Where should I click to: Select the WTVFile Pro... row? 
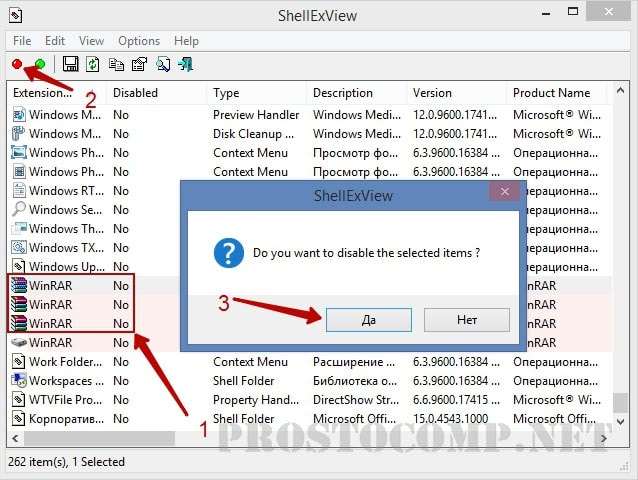[309, 400]
